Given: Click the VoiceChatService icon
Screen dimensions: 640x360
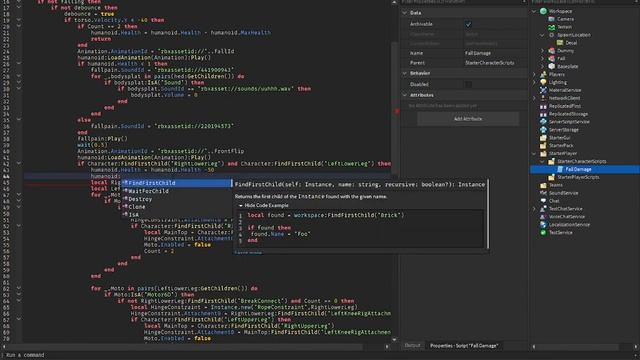Looking at the screenshot, I should [x=543, y=217].
